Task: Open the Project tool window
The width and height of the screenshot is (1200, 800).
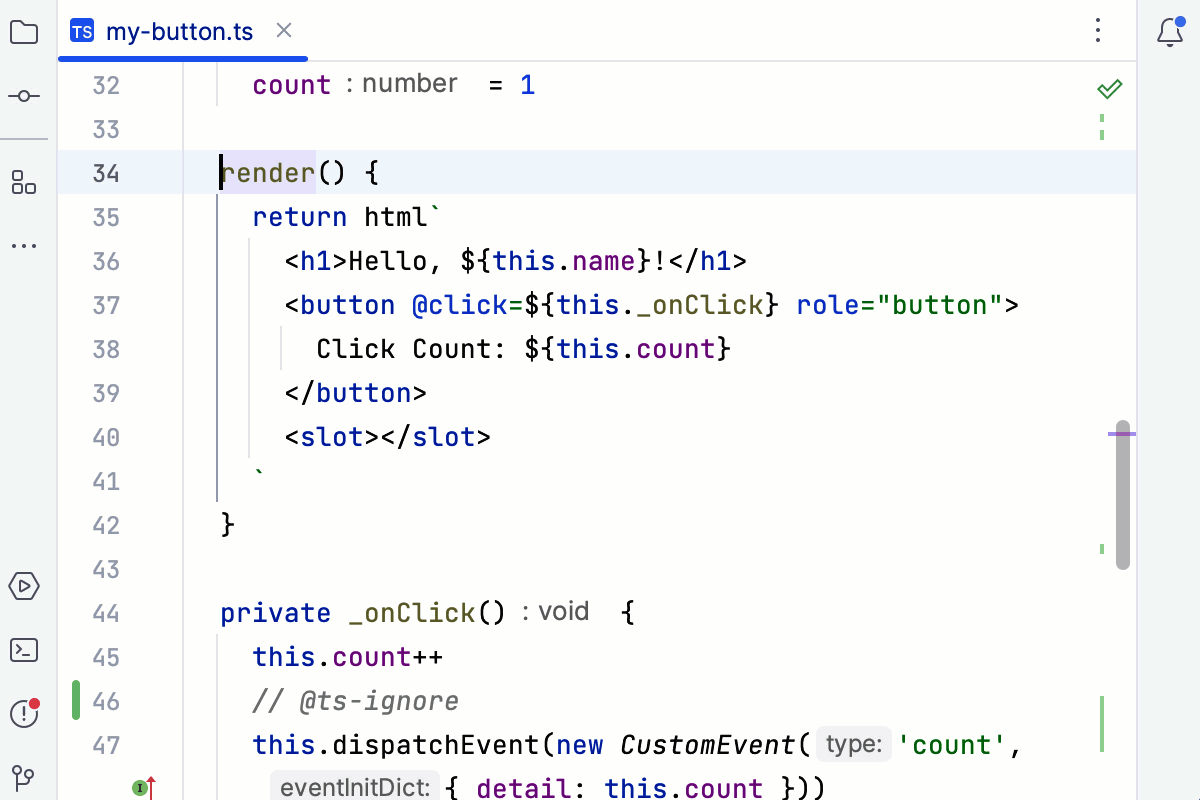Action: point(24,32)
